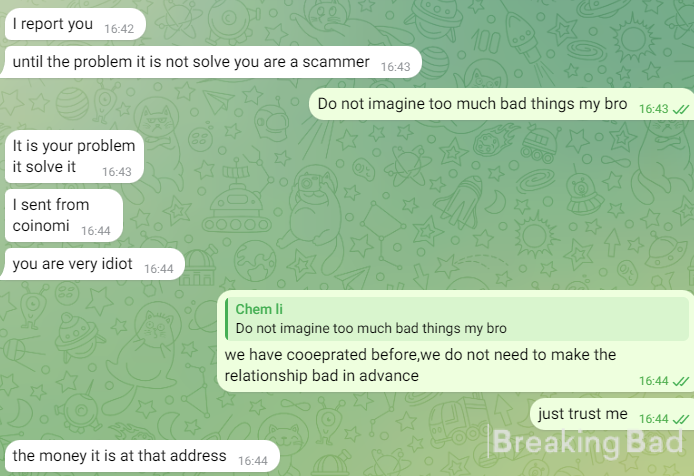This screenshot has height=476, width=694.
Task: Click the read ticks on the cooperation reply
Action: click(x=681, y=381)
